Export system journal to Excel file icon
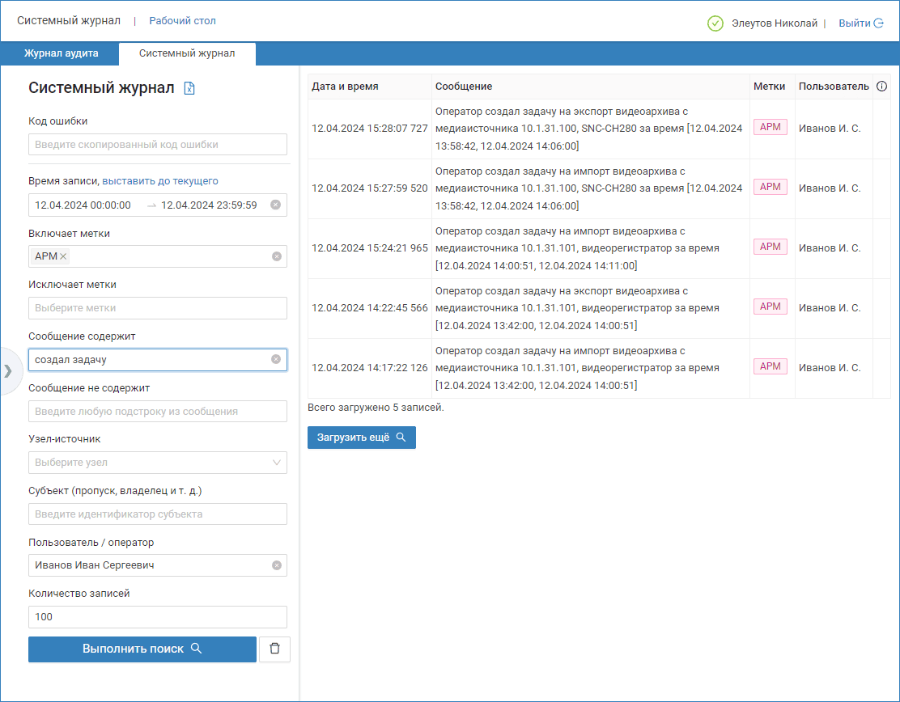The height and width of the screenshot is (702, 900). coord(189,88)
